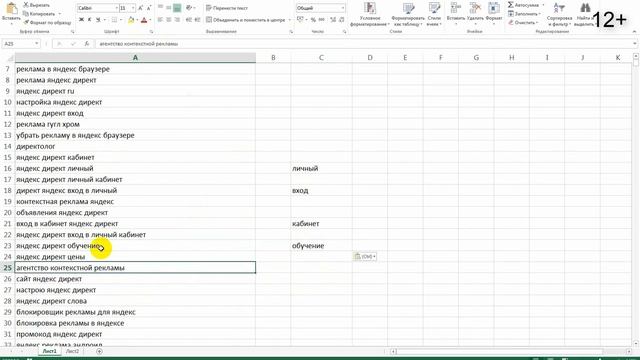Toggle bottom vertical alignment (highlighted)
The height and width of the screenshot is (360, 640).
(177, 8)
